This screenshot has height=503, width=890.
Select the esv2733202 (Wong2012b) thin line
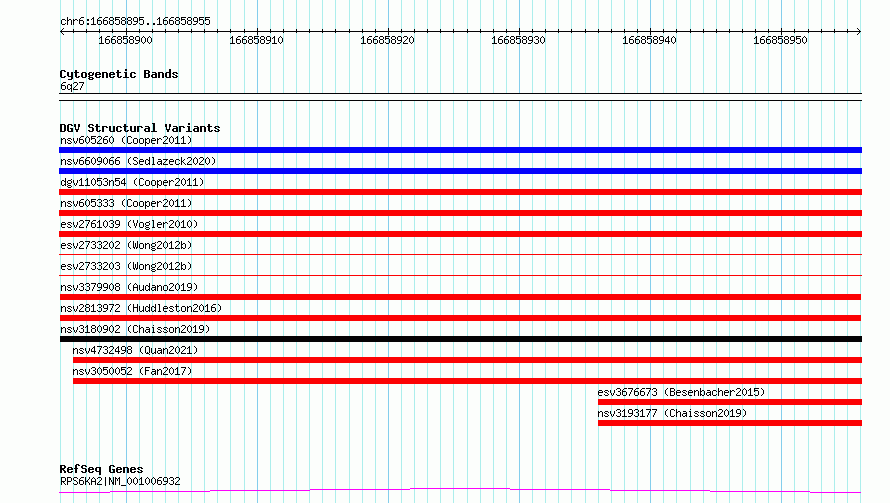click(x=460, y=254)
